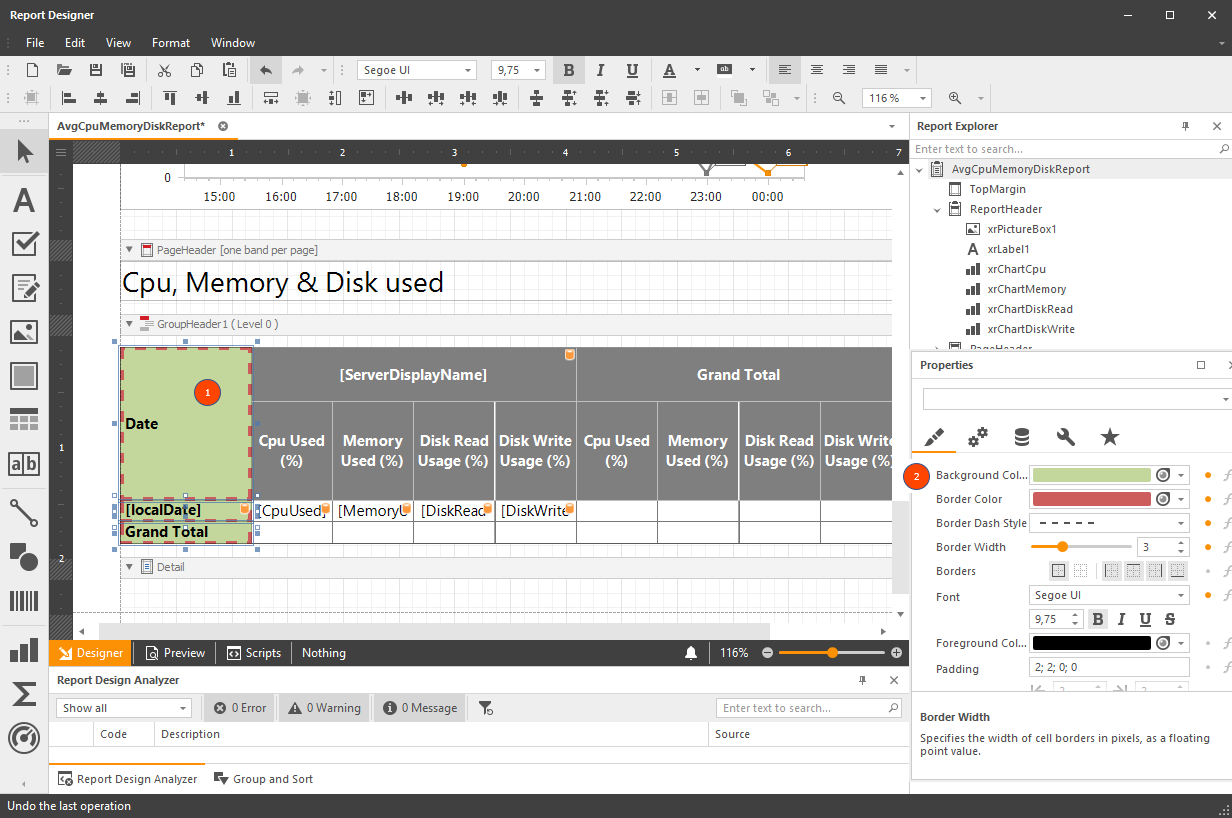Pick the Label control in the toolbox
Viewport: 1232px width, 818px height.
(x=24, y=200)
